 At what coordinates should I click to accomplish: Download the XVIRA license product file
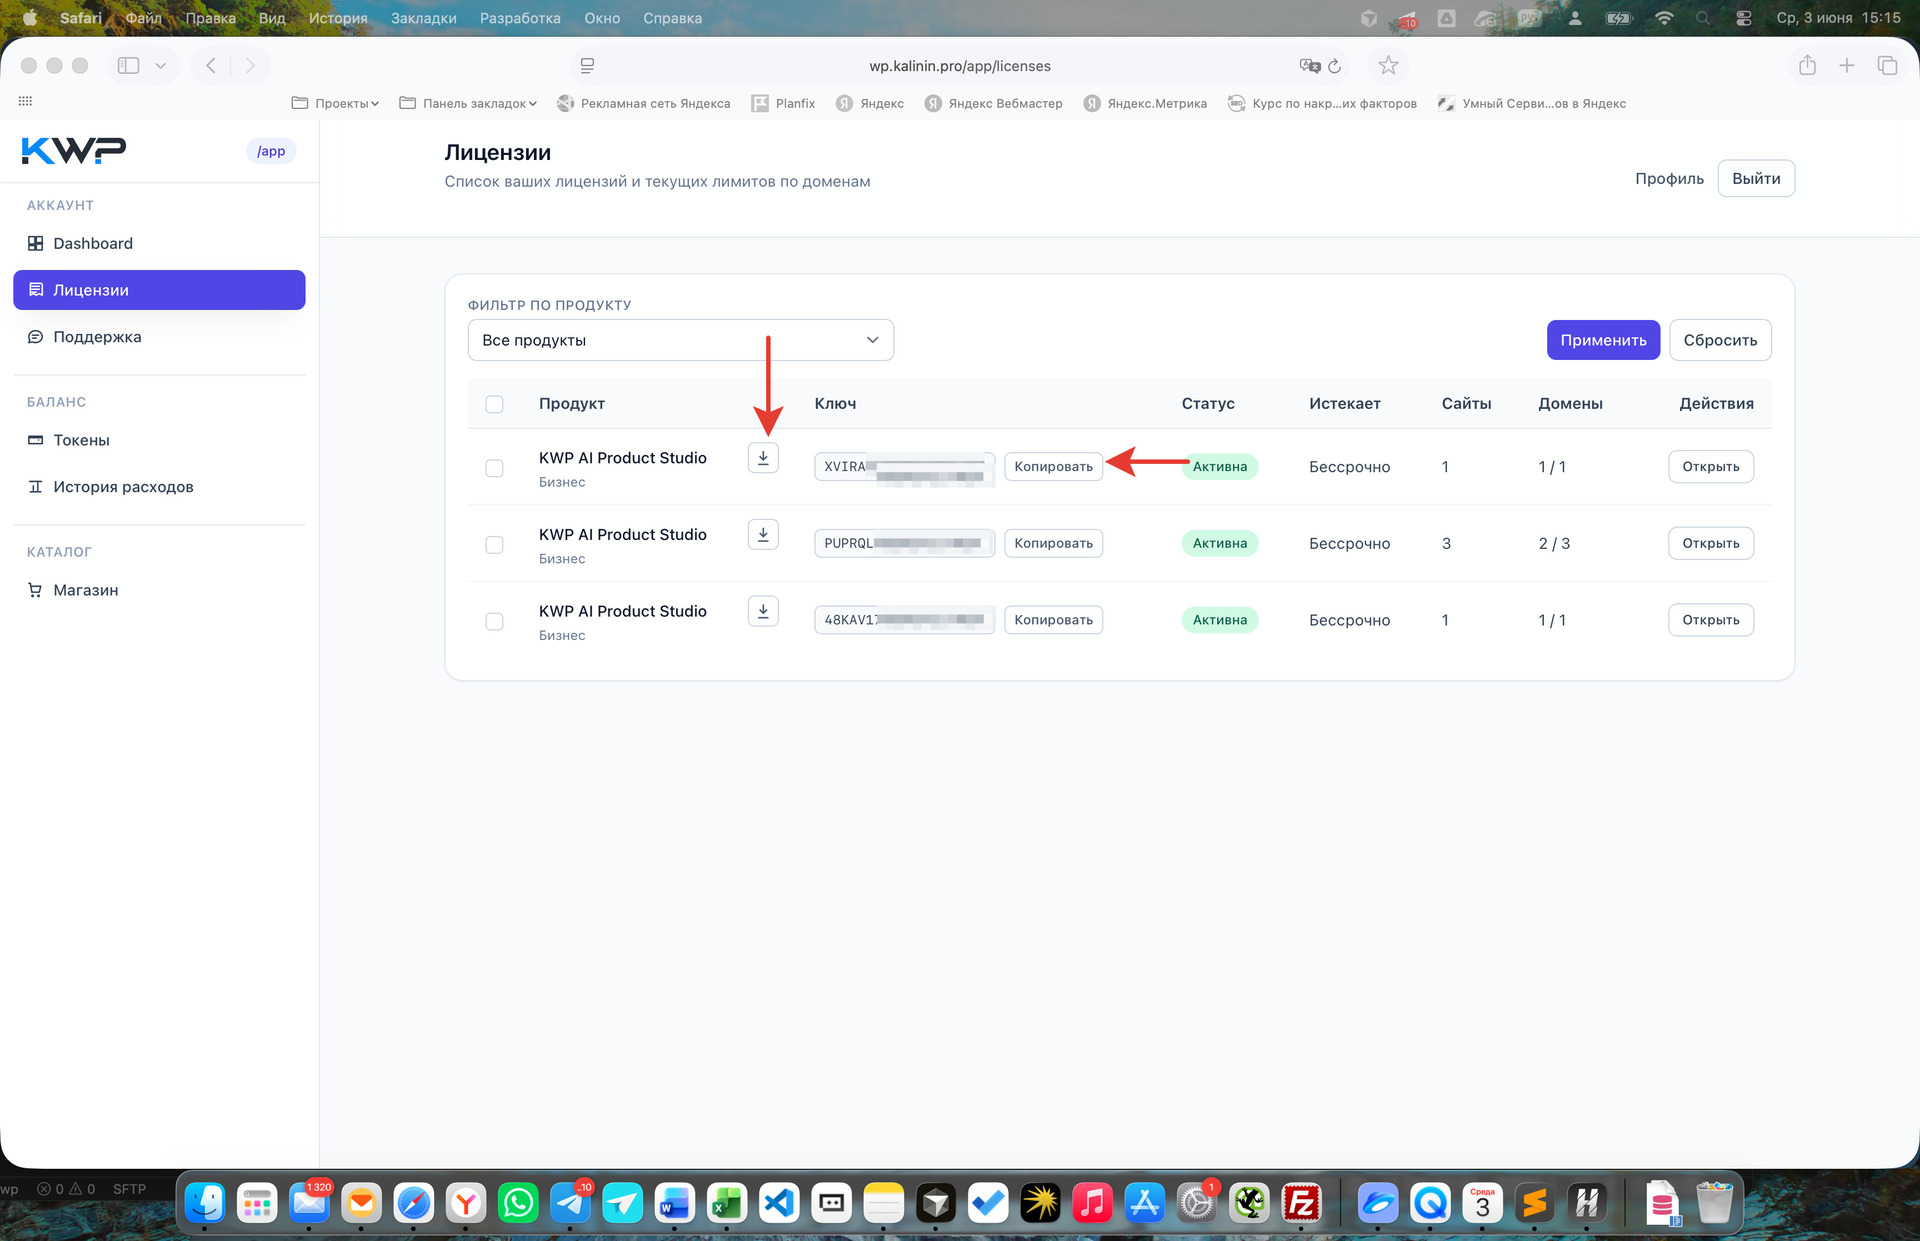pos(763,458)
